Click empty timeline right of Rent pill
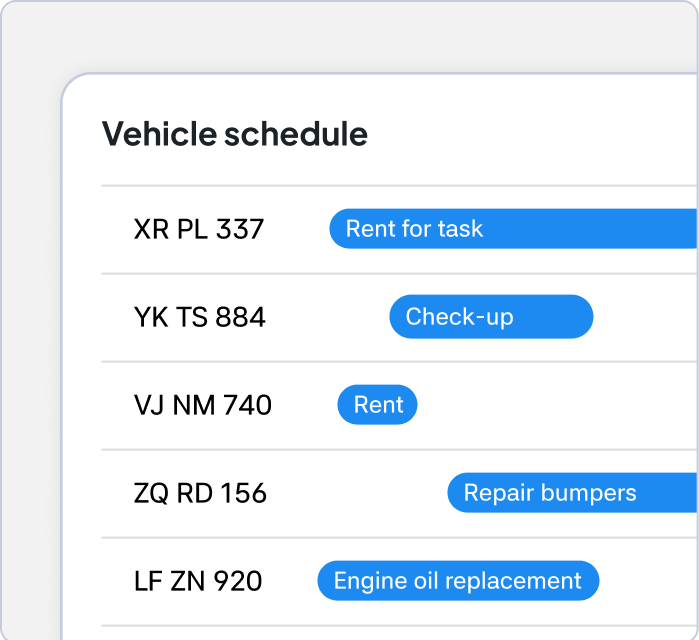 coord(550,405)
